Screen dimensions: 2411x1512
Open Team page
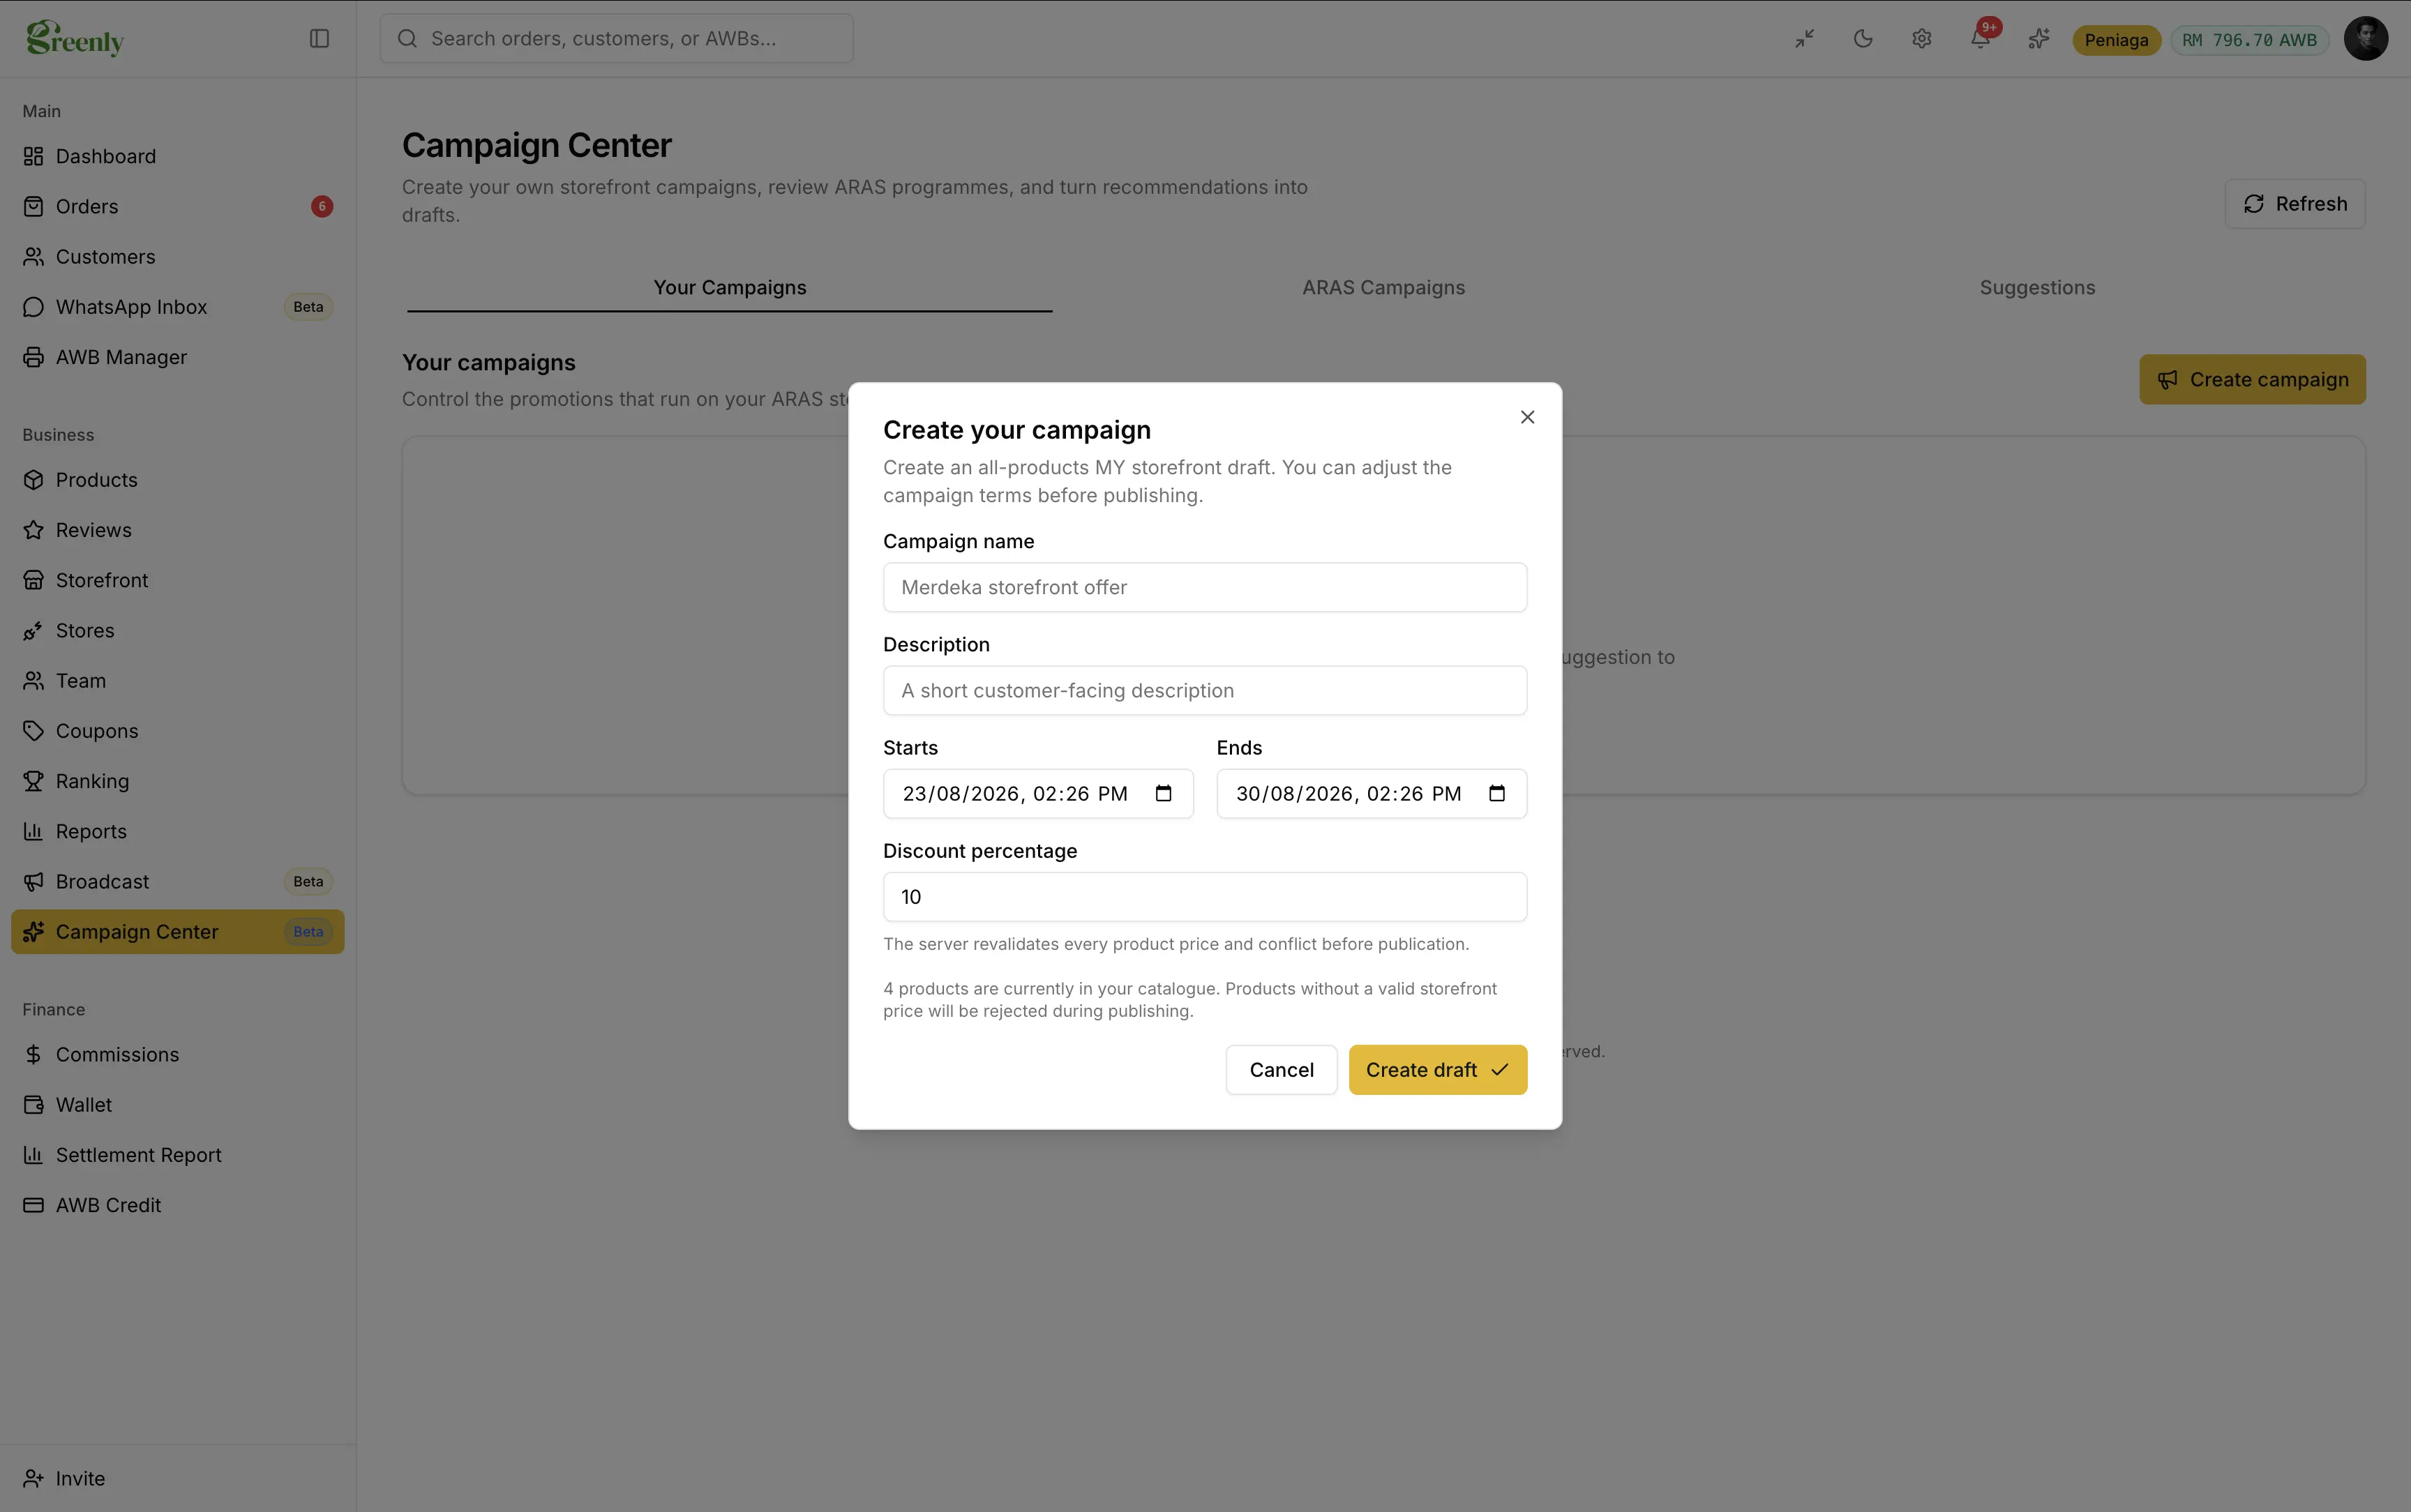coord(178,681)
